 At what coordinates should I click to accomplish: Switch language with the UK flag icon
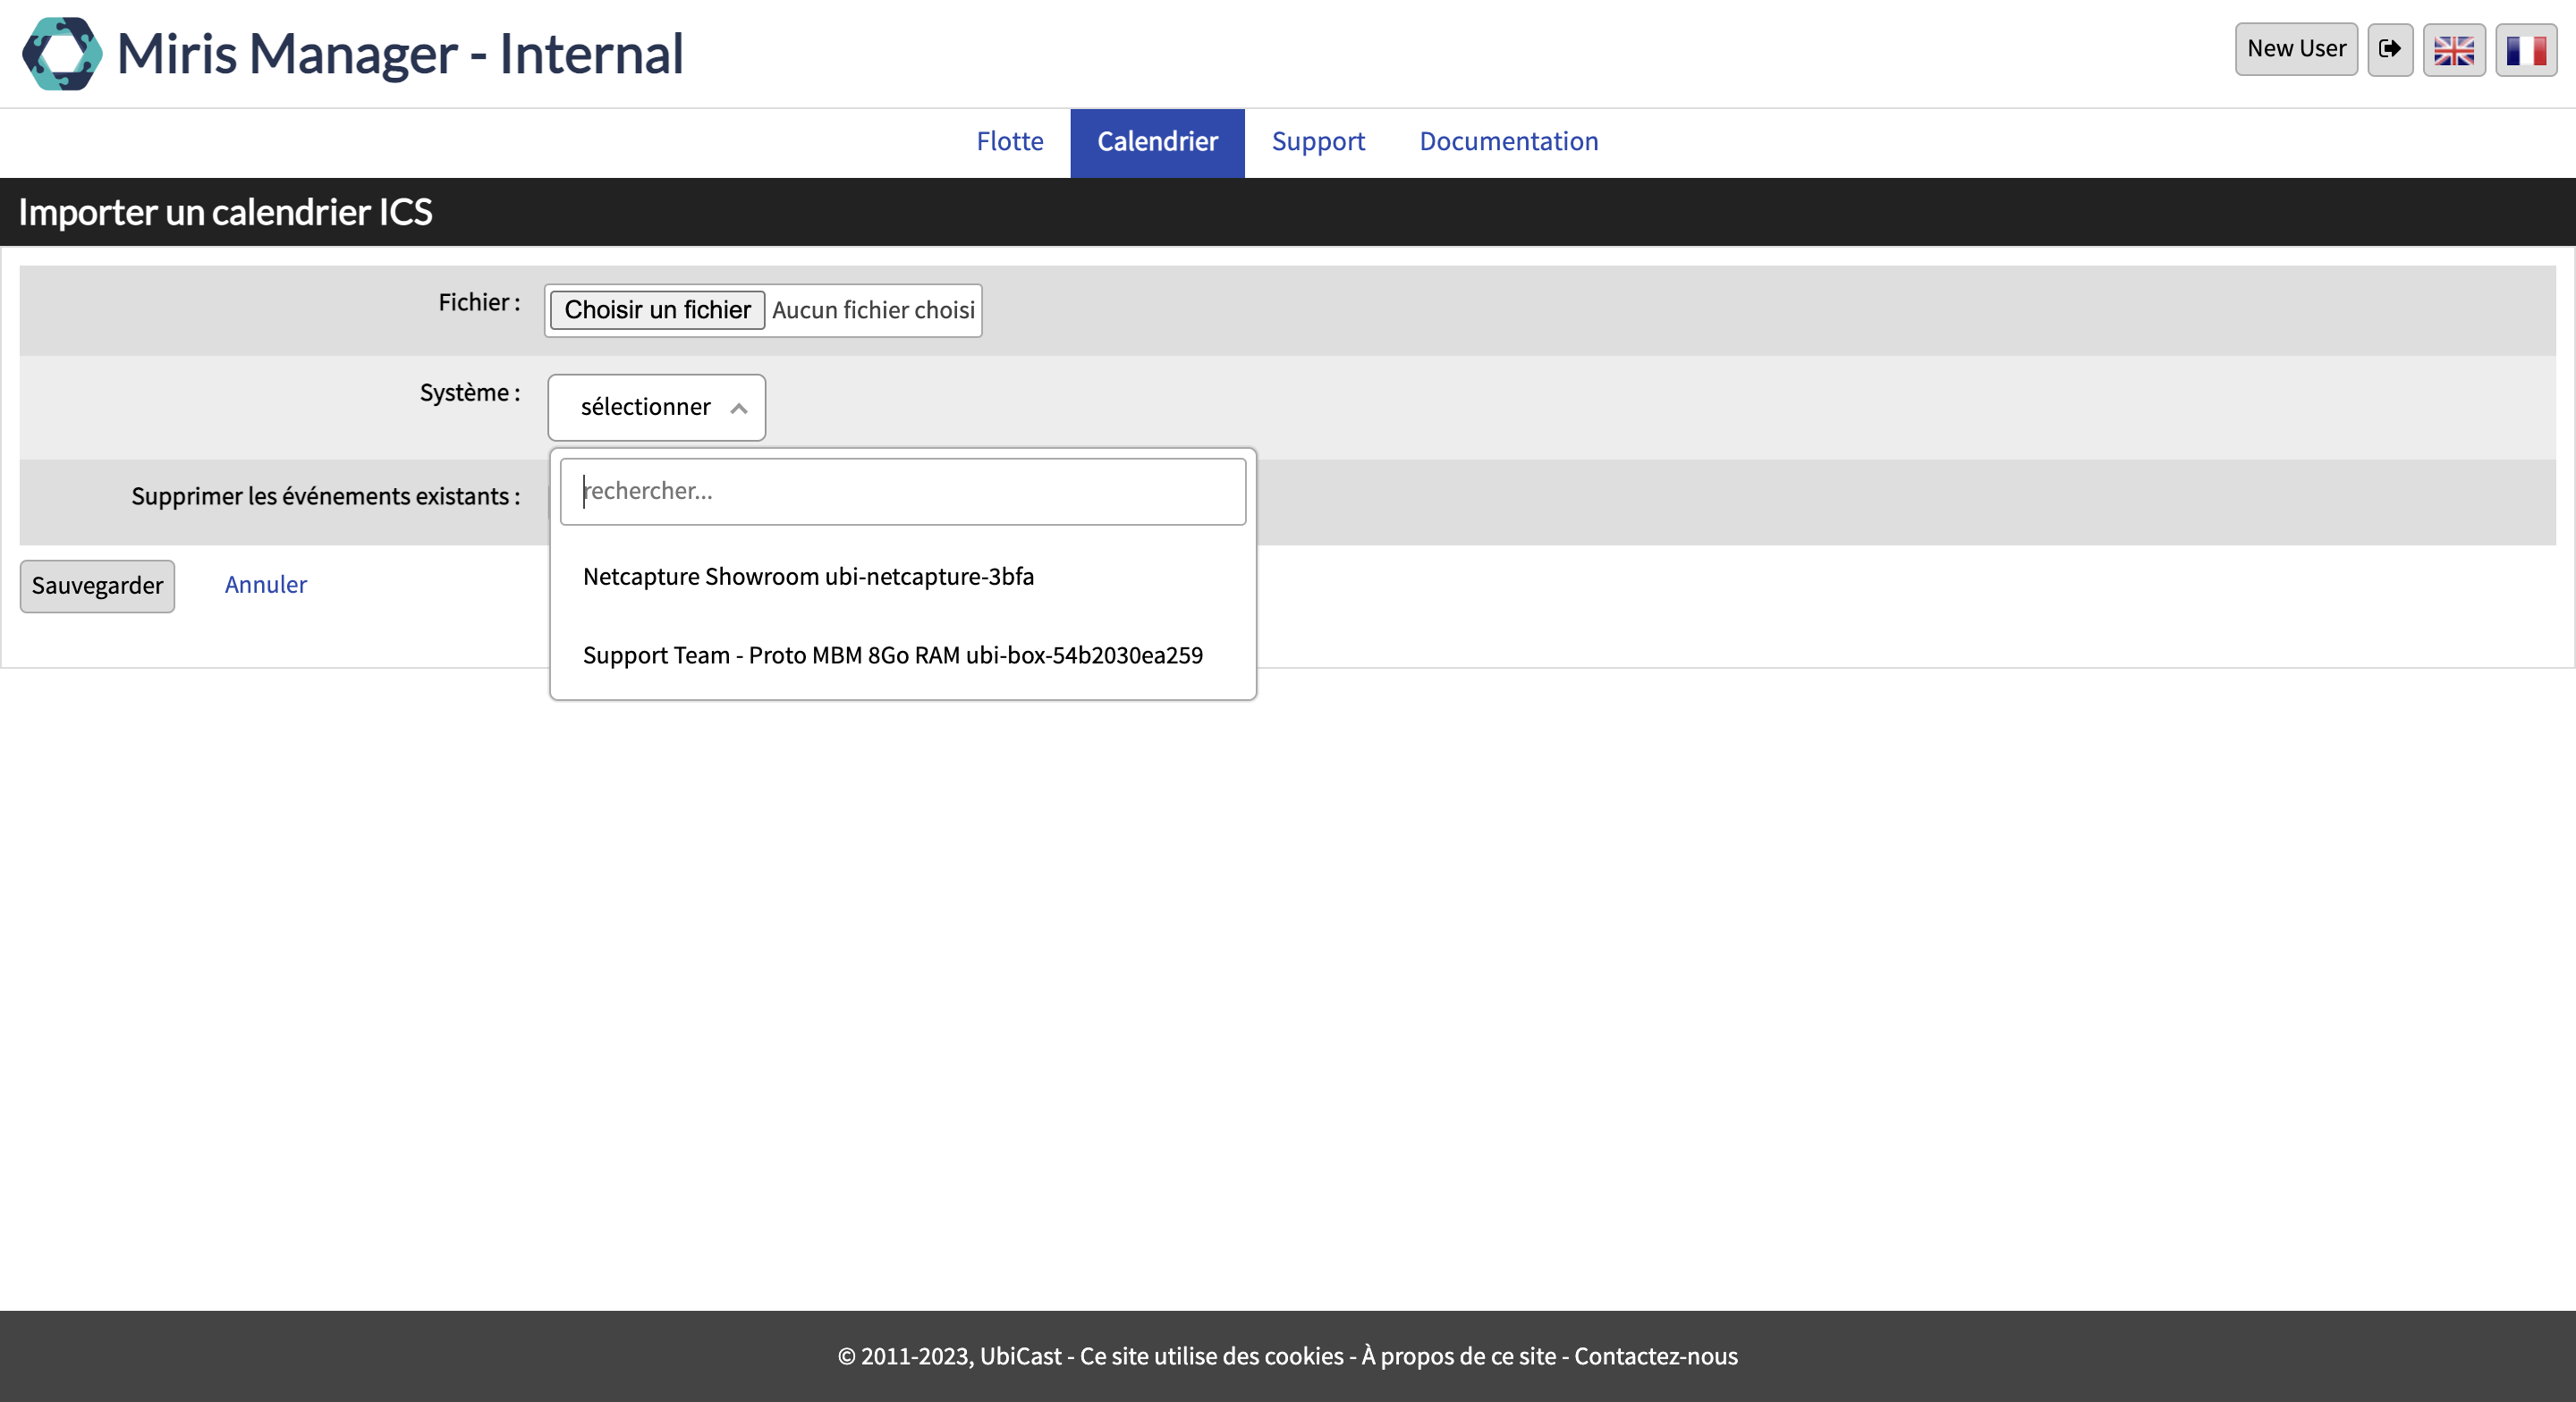[x=2454, y=49]
